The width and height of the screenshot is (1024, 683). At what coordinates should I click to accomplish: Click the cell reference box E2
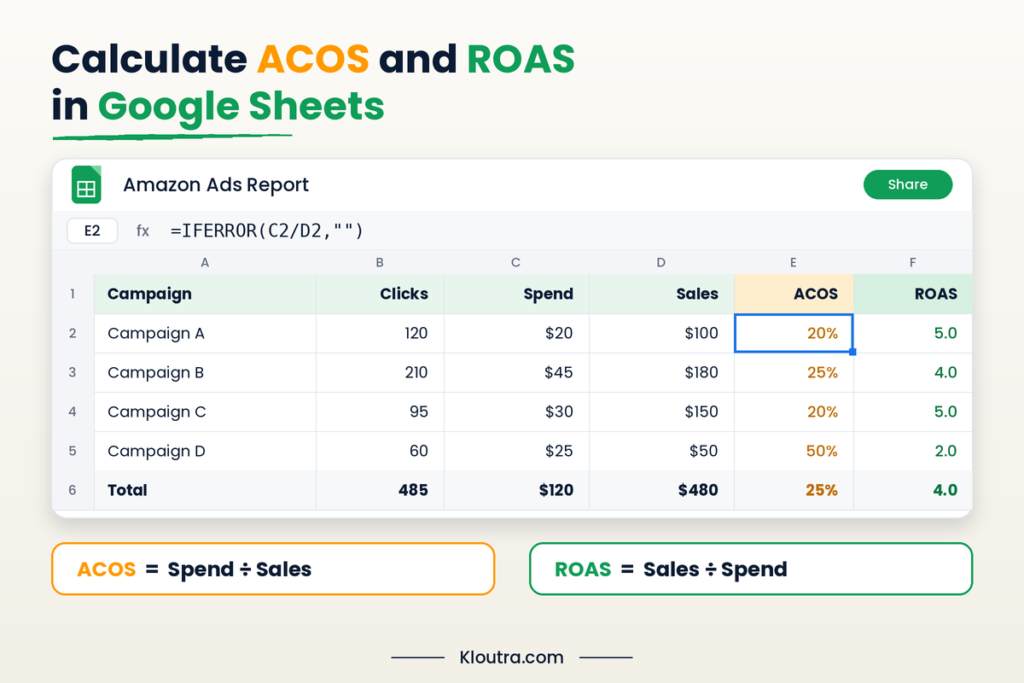(92, 230)
